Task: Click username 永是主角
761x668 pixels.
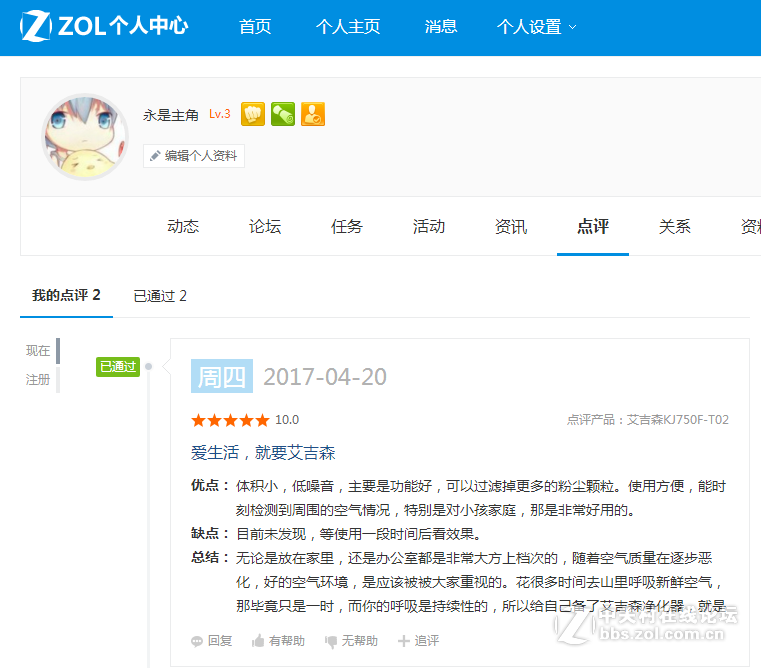Action: click(171, 115)
